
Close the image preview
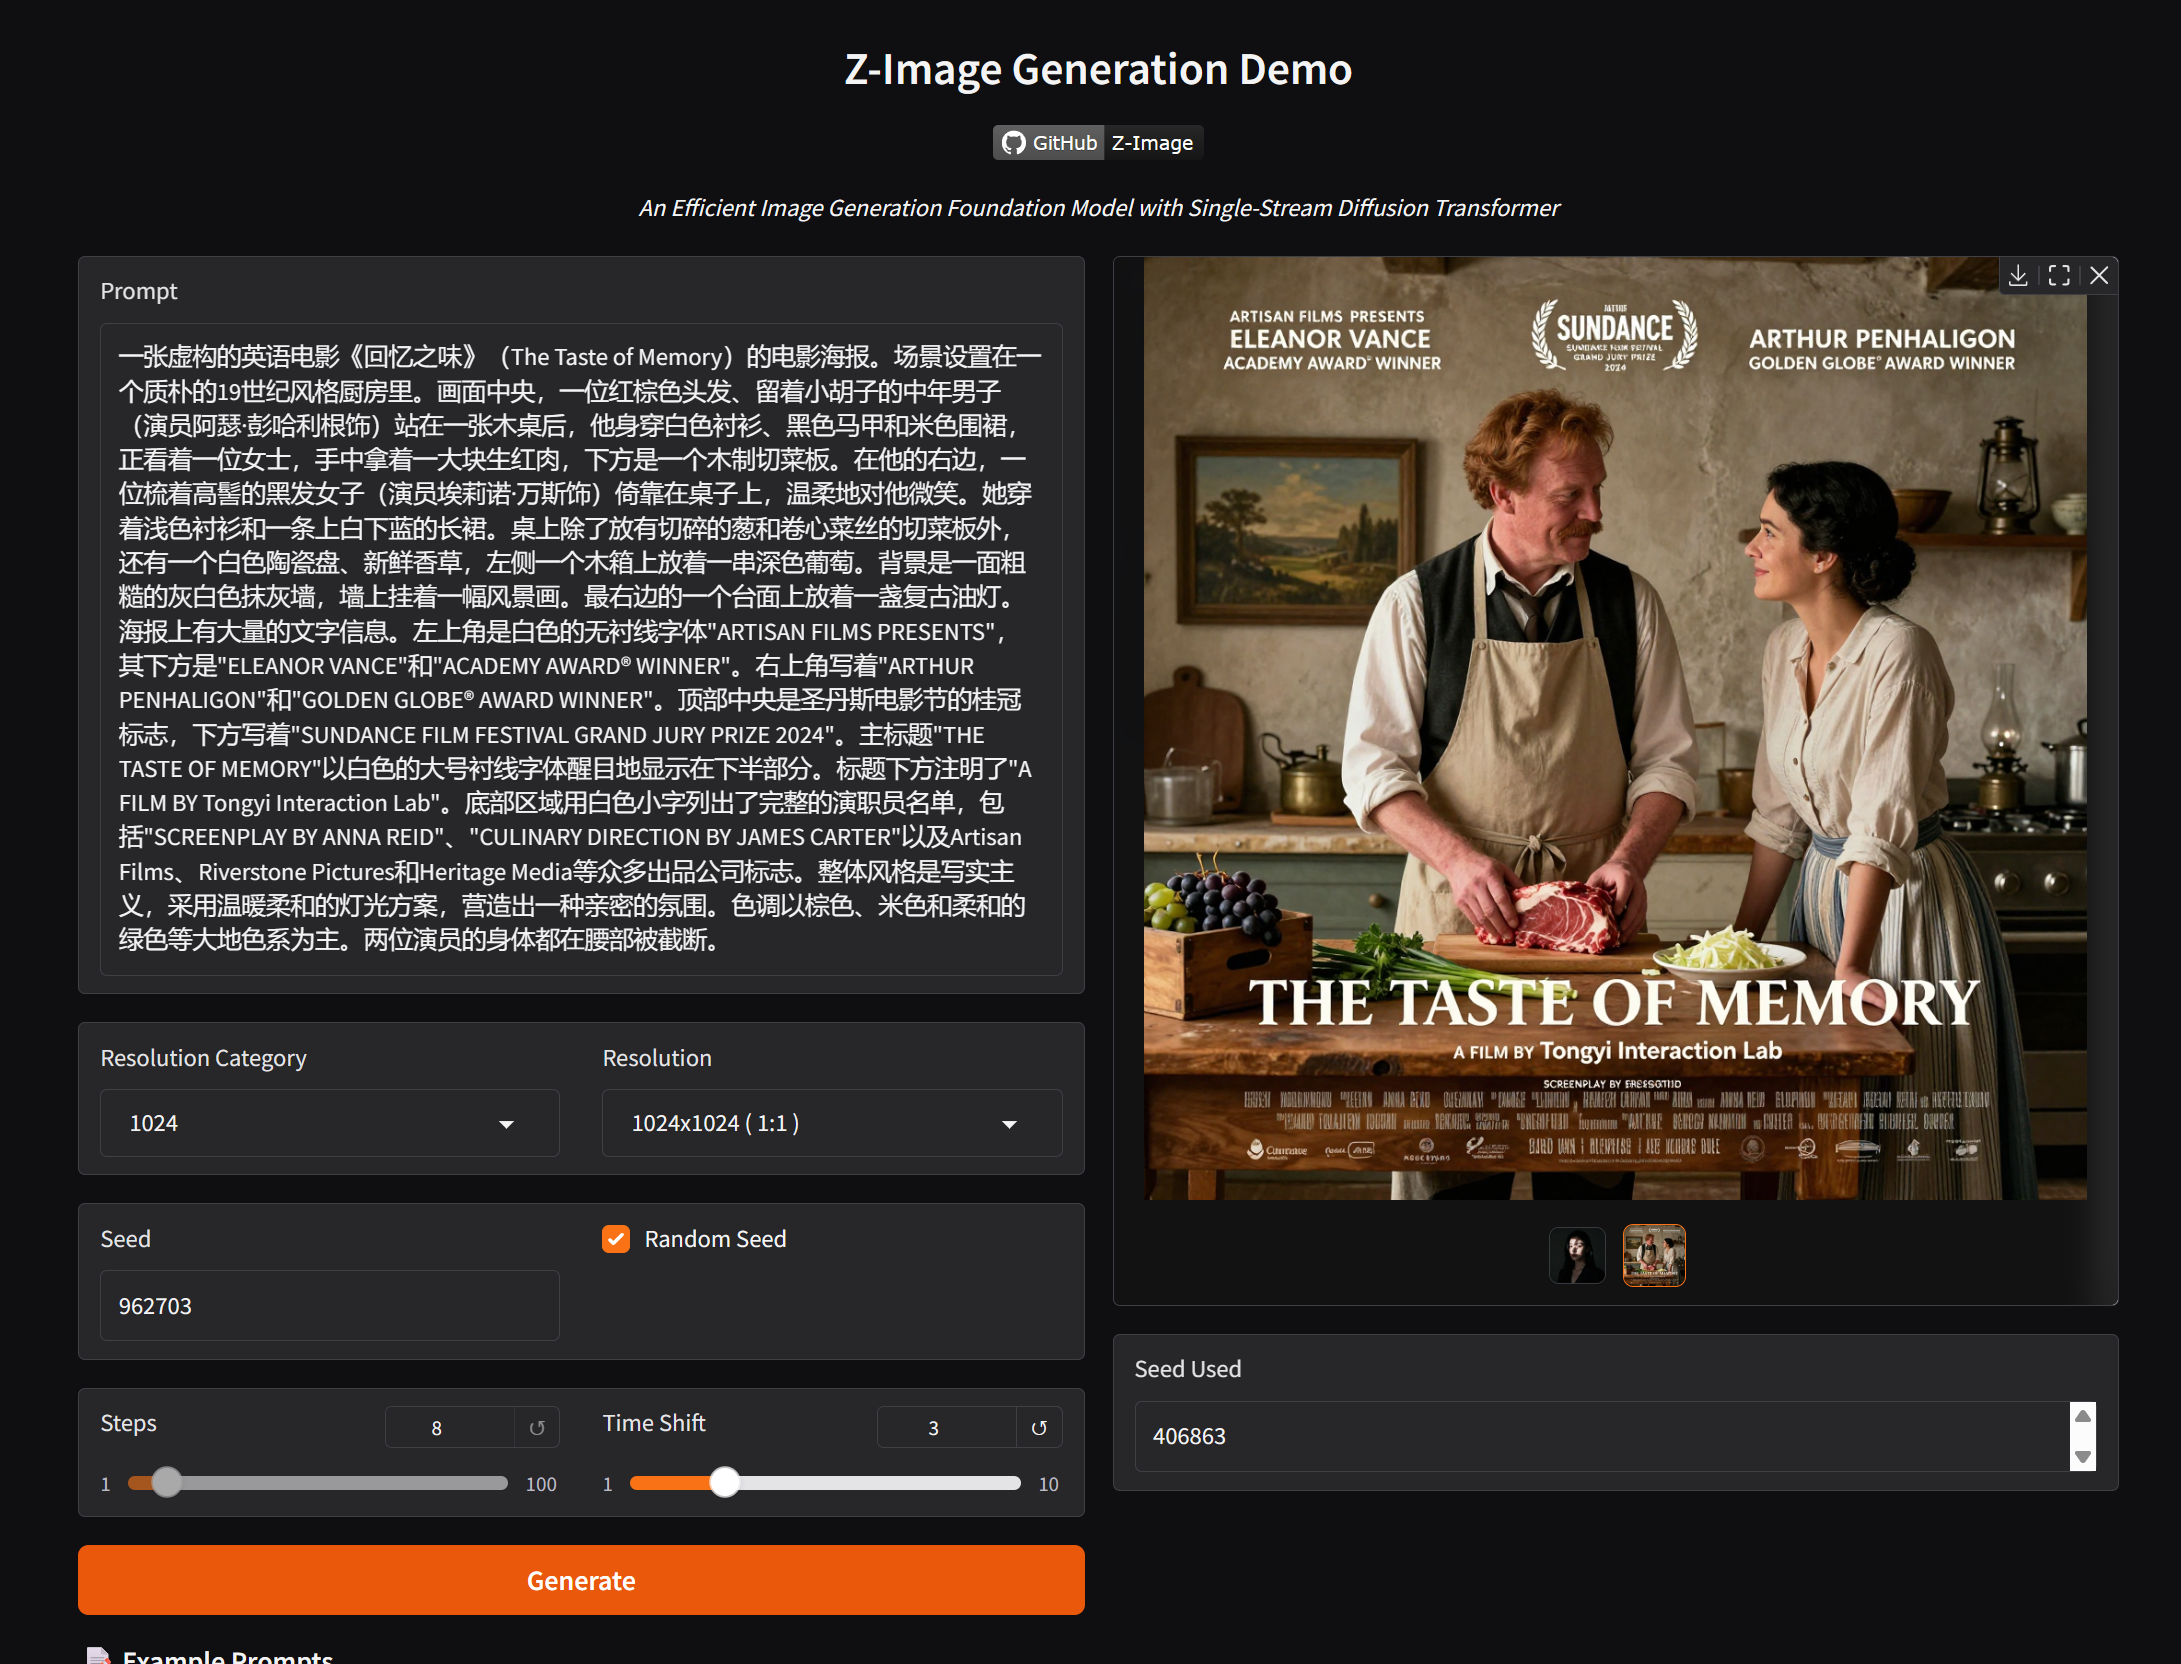[x=2099, y=276]
